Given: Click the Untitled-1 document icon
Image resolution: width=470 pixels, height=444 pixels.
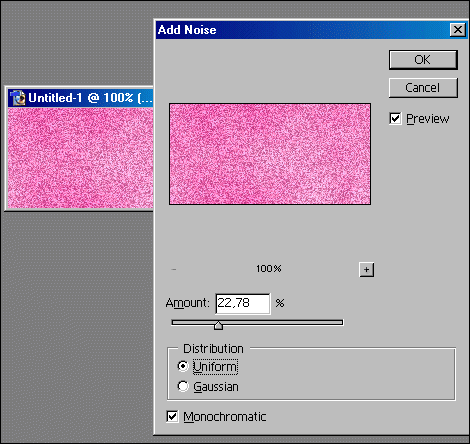Looking at the screenshot, I should point(17,98).
